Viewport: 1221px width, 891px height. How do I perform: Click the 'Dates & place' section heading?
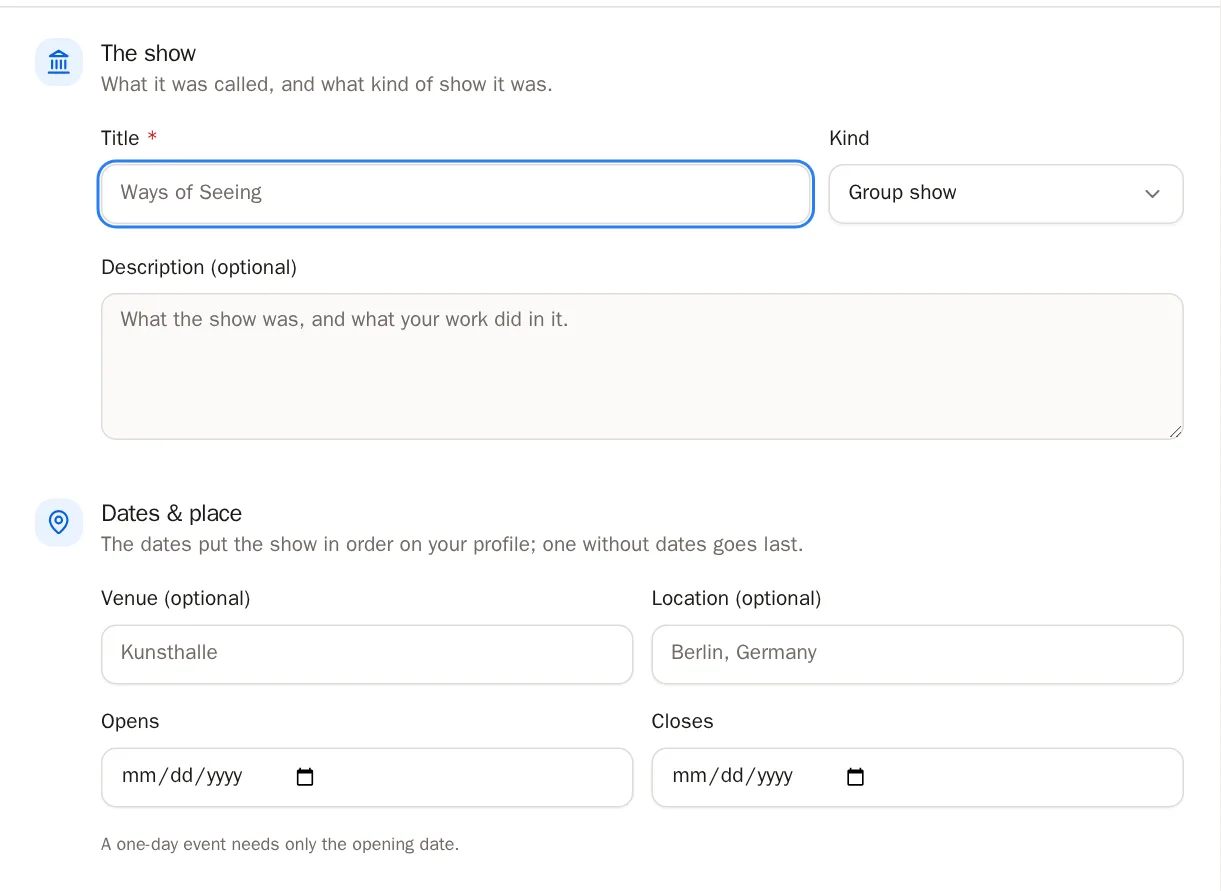tap(171, 514)
